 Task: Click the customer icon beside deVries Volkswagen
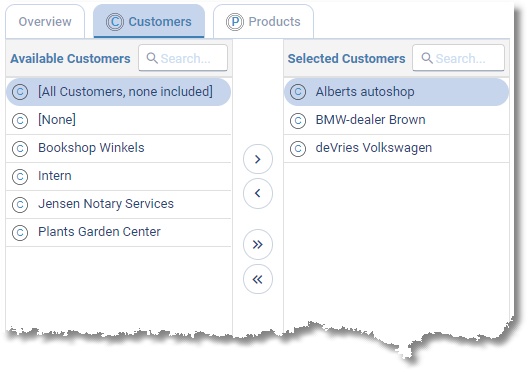point(298,148)
